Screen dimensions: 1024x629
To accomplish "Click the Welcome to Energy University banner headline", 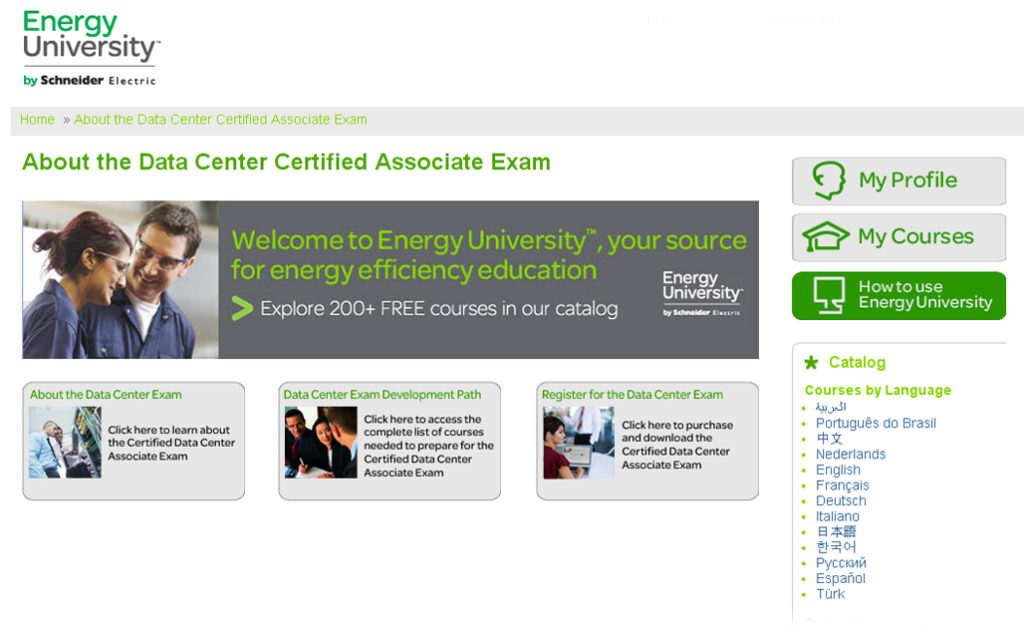I will pyautogui.click(x=488, y=255).
